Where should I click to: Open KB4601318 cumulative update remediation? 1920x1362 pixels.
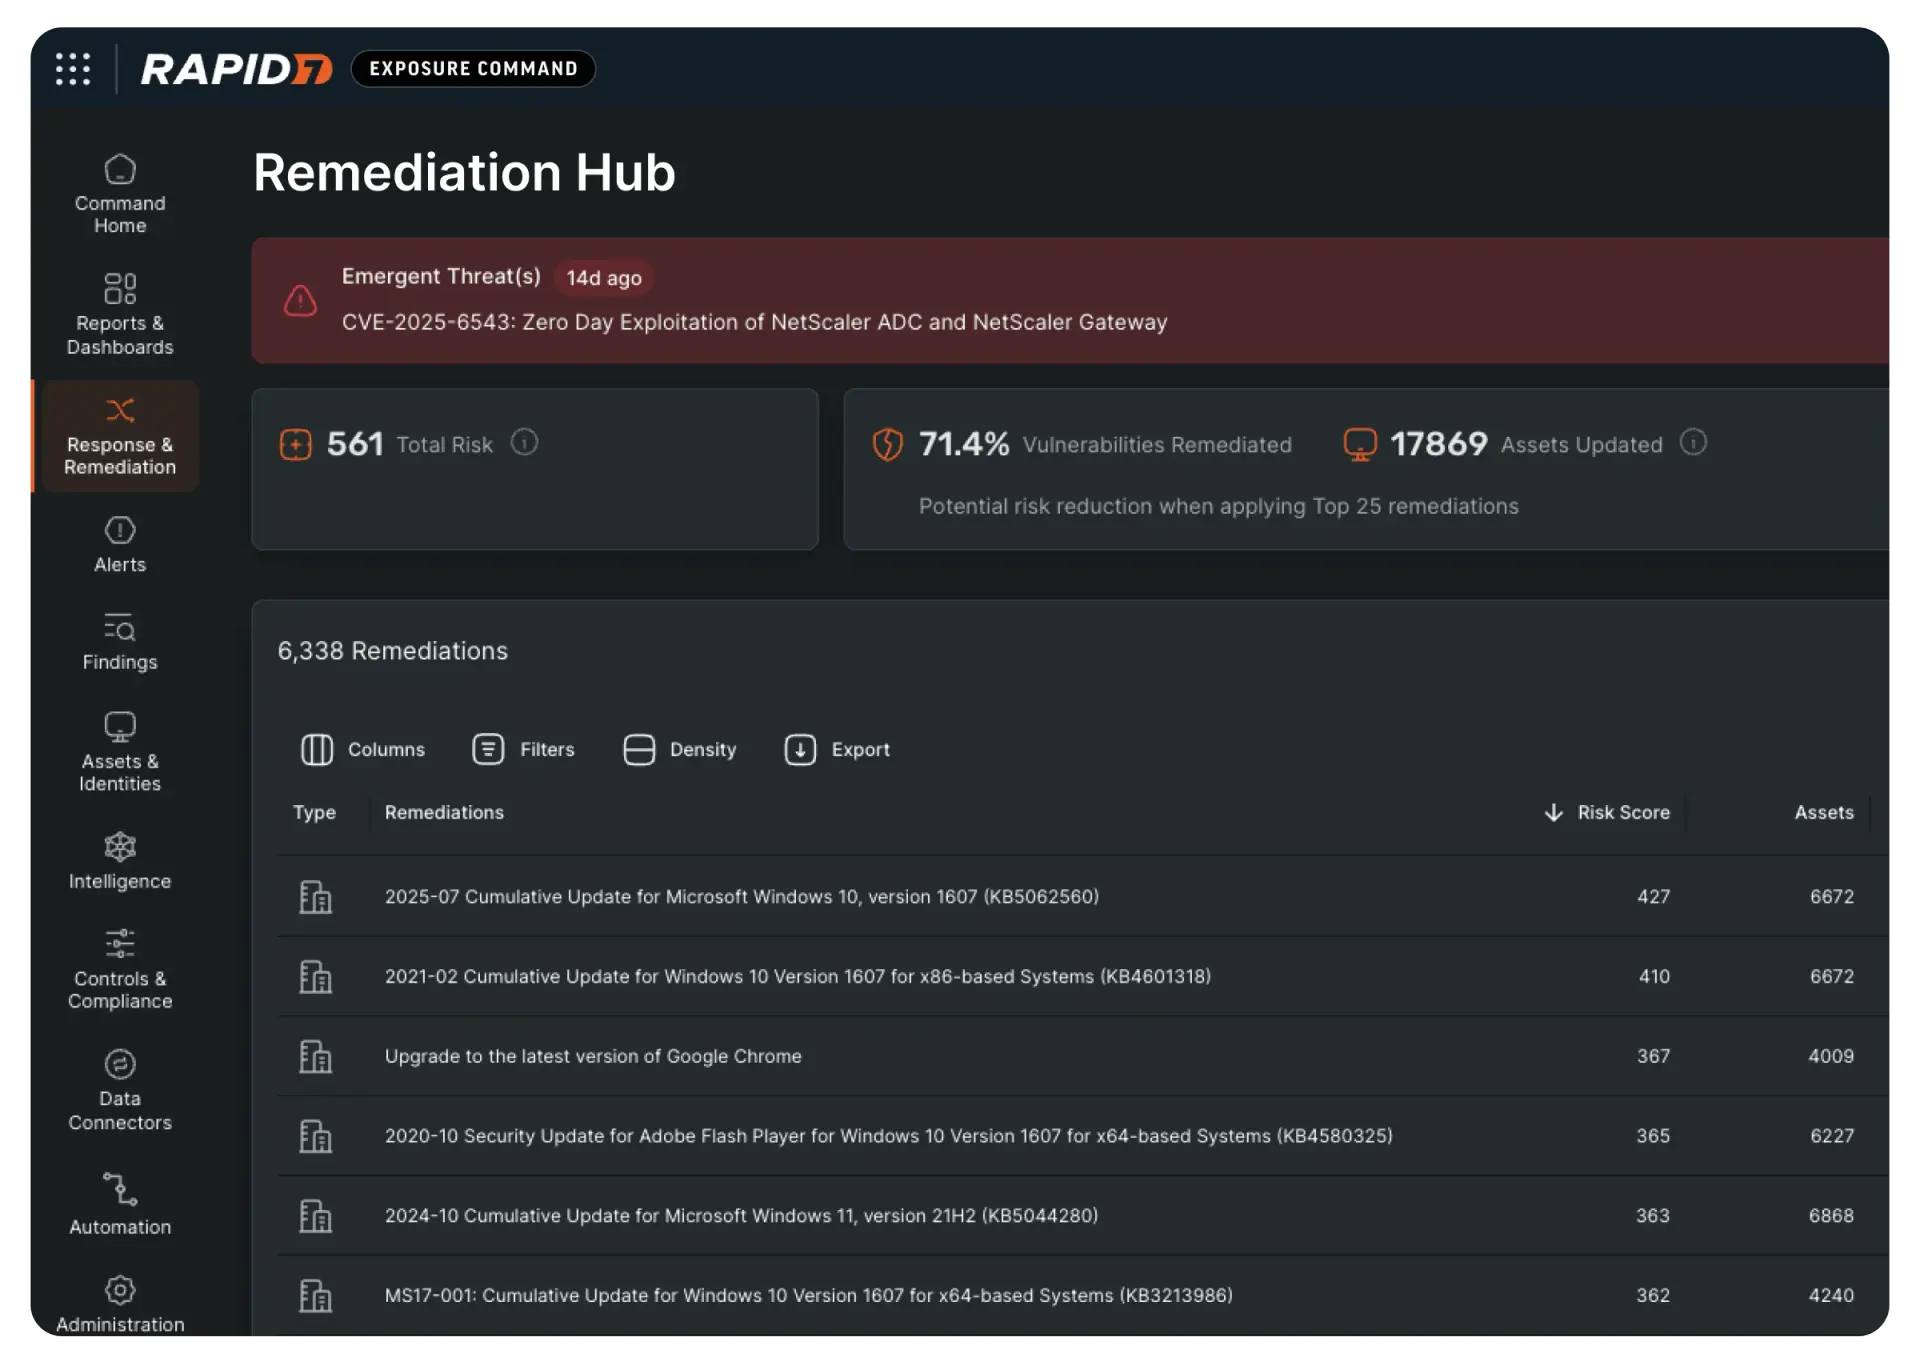coord(797,976)
